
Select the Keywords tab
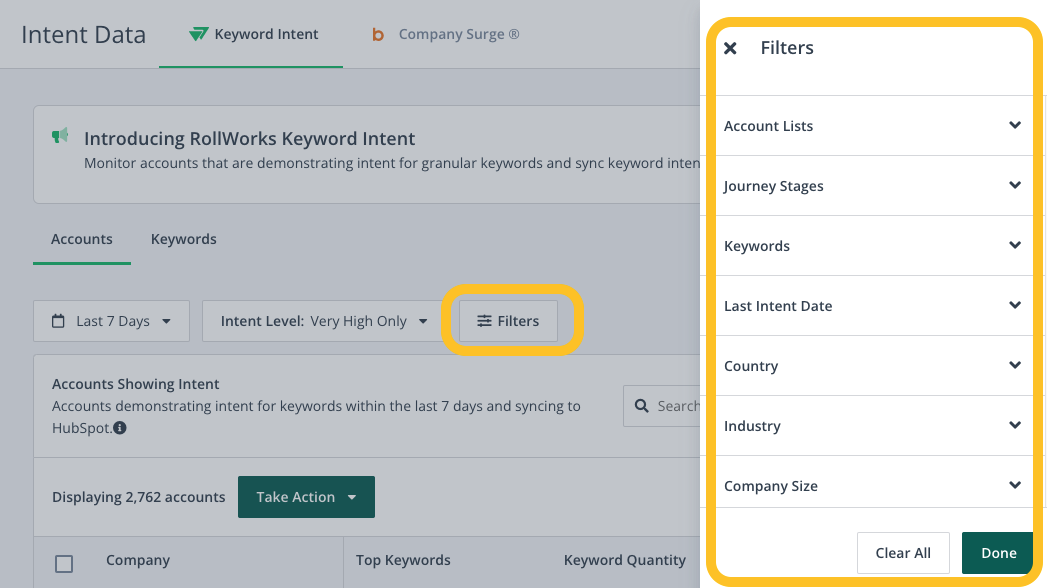coord(184,239)
